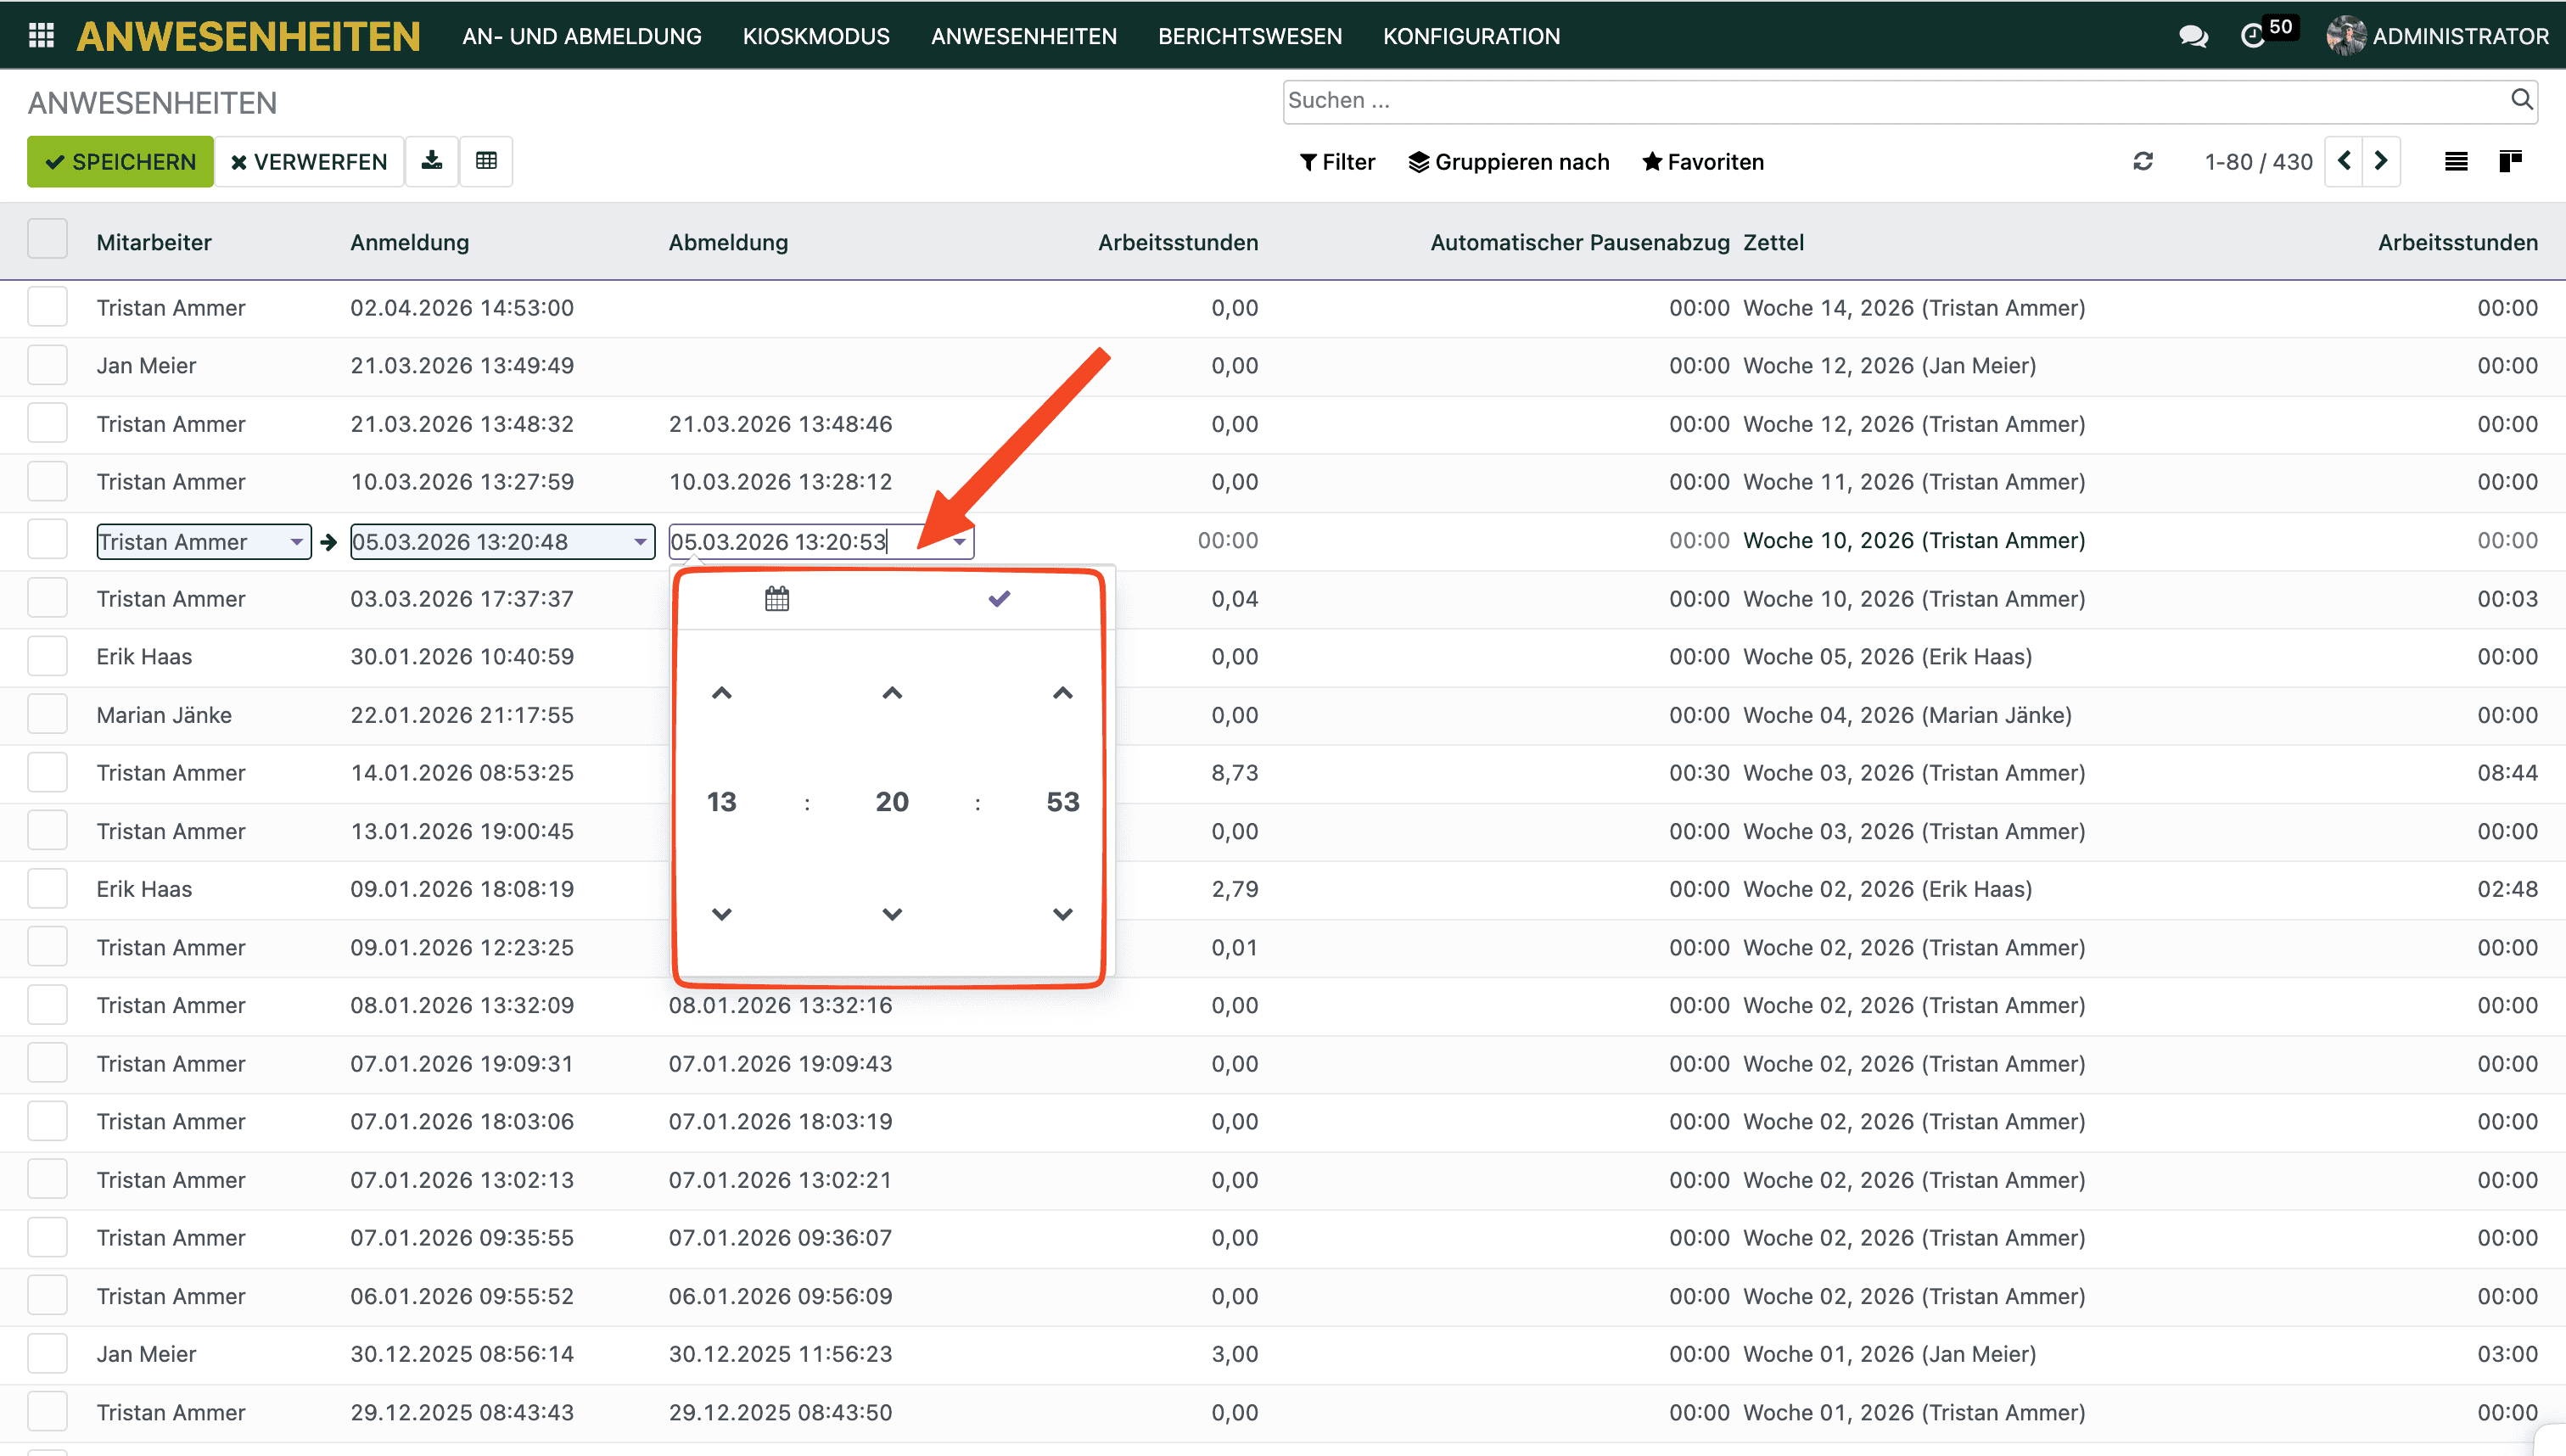Viewport: 2566px width, 1456px height.
Task: Toggle the select-all header checkbox
Action: pyautogui.click(x=48, y=240)
